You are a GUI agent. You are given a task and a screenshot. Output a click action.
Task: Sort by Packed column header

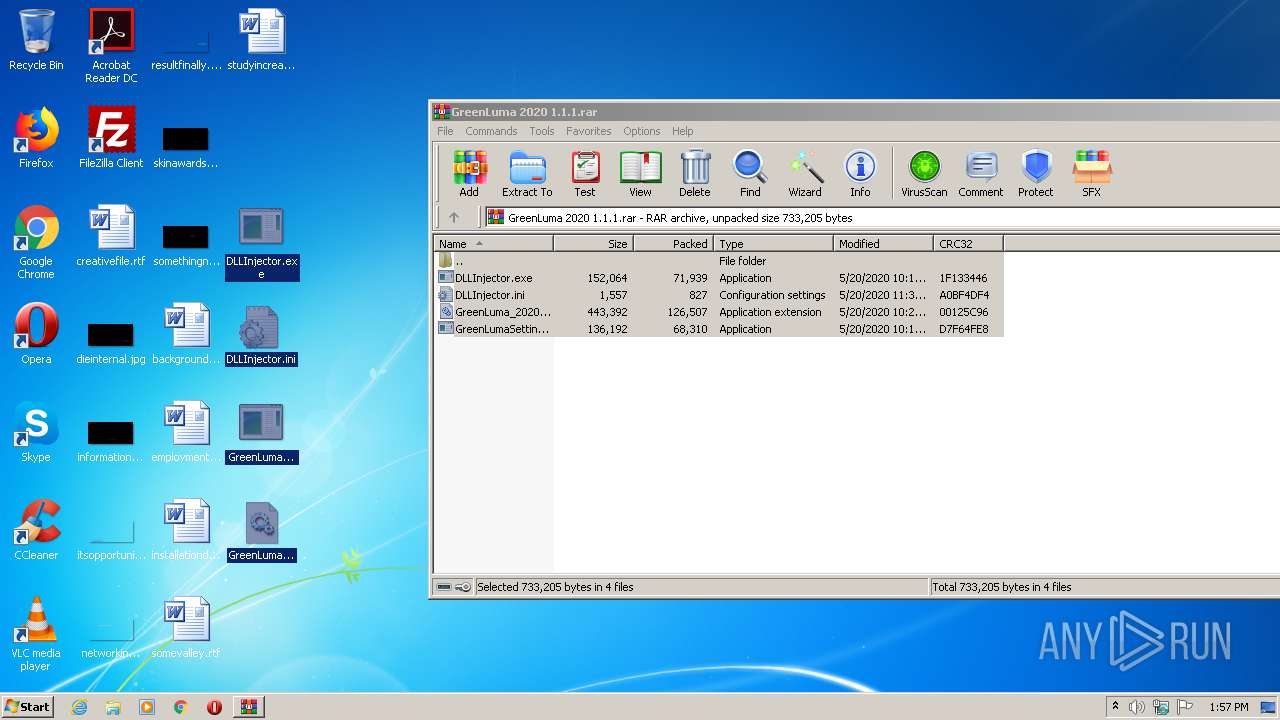(x=673, y=244)
